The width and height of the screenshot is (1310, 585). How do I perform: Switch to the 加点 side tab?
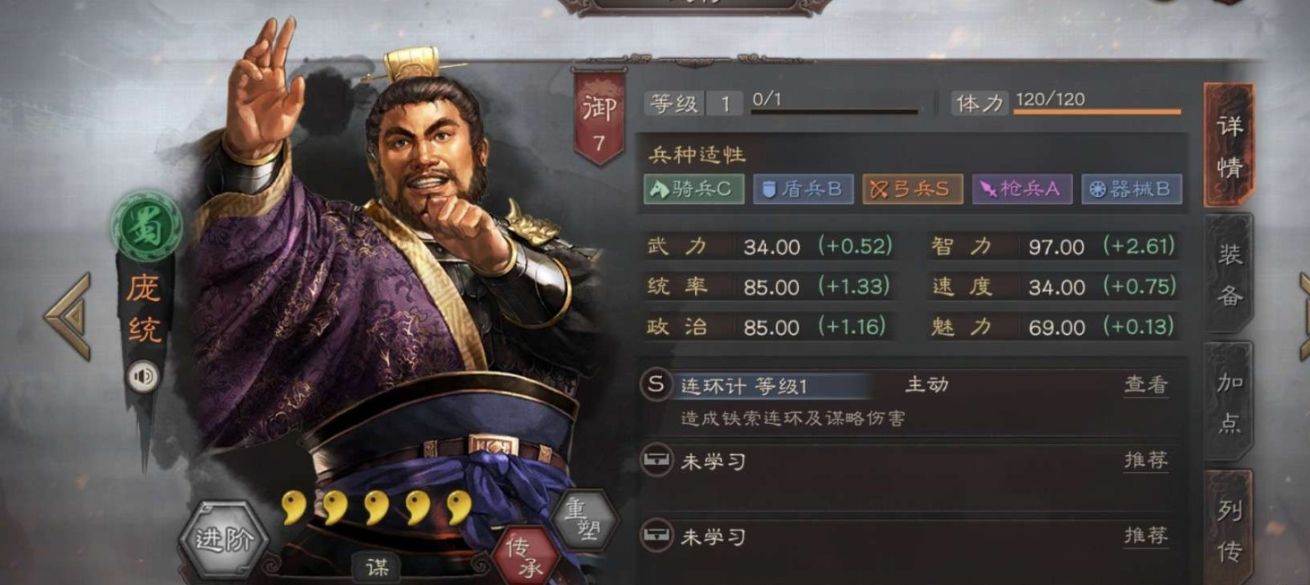1229,402
